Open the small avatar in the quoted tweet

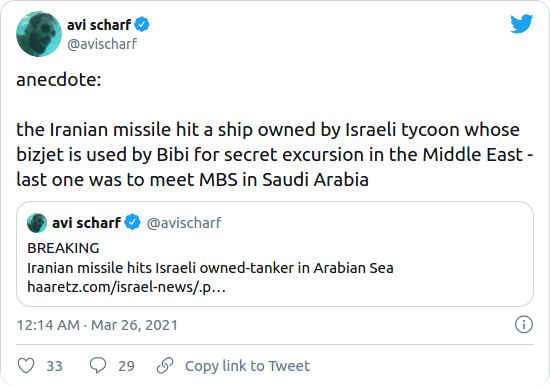(37, 223)
